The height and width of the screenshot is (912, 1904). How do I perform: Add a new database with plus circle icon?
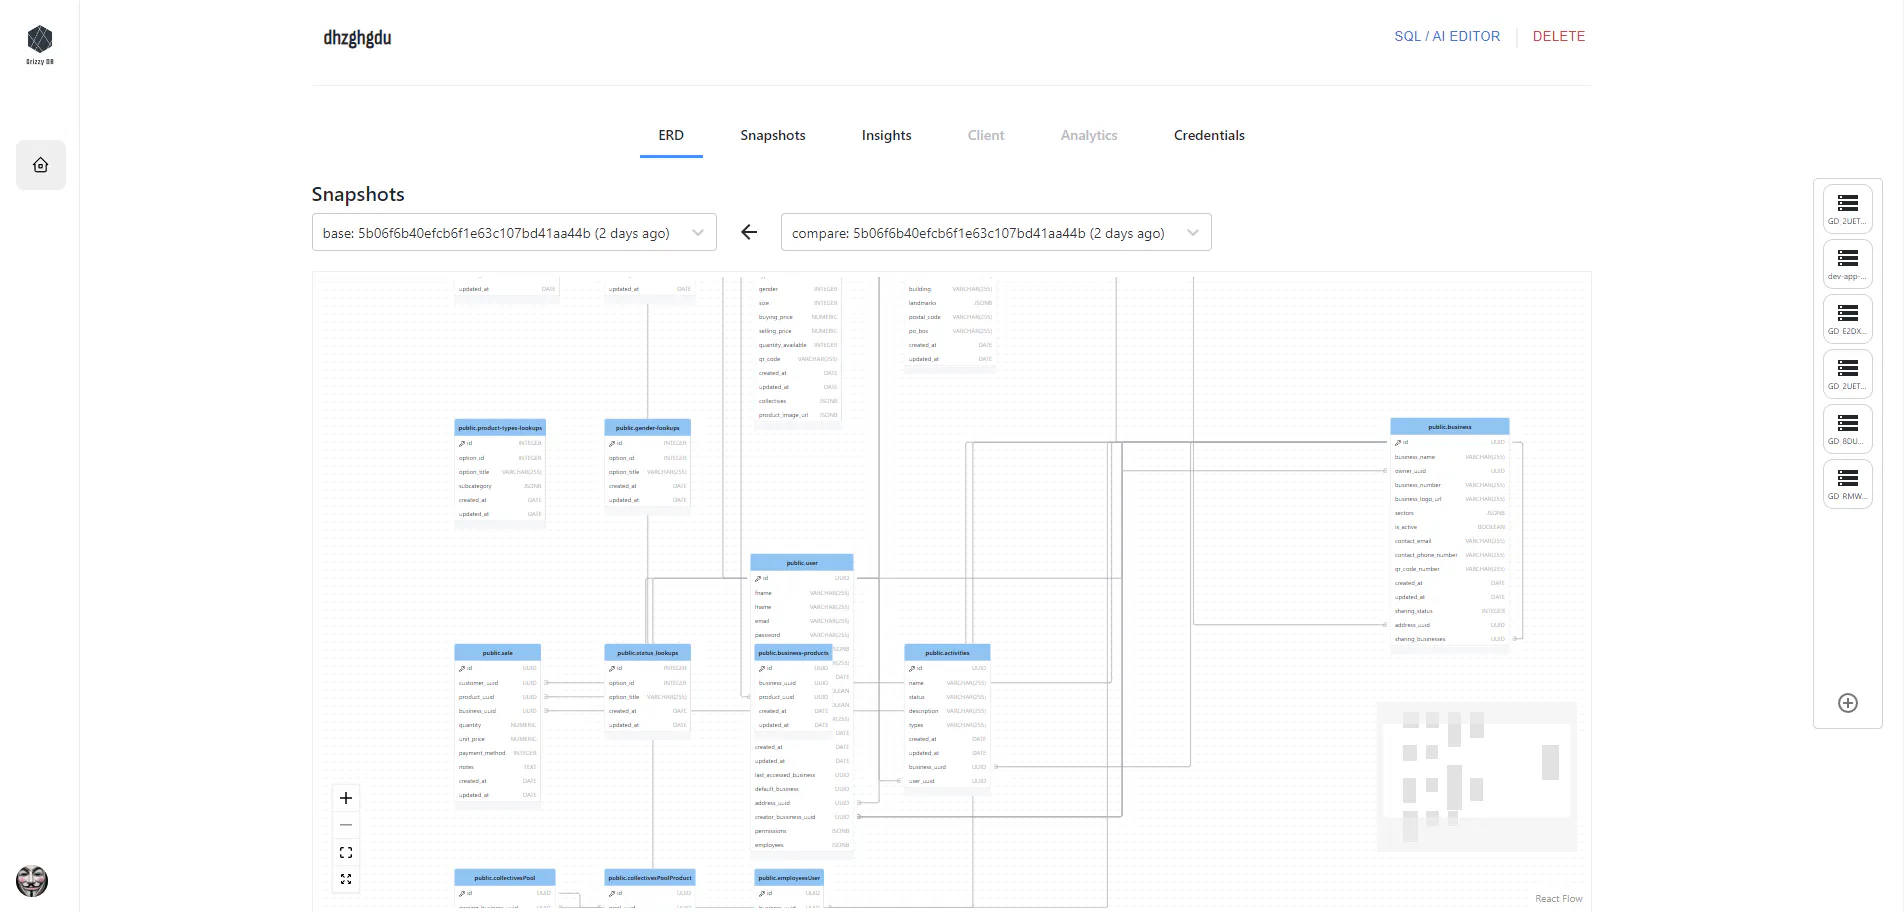pyautogui.click(x=1848, y=703)
